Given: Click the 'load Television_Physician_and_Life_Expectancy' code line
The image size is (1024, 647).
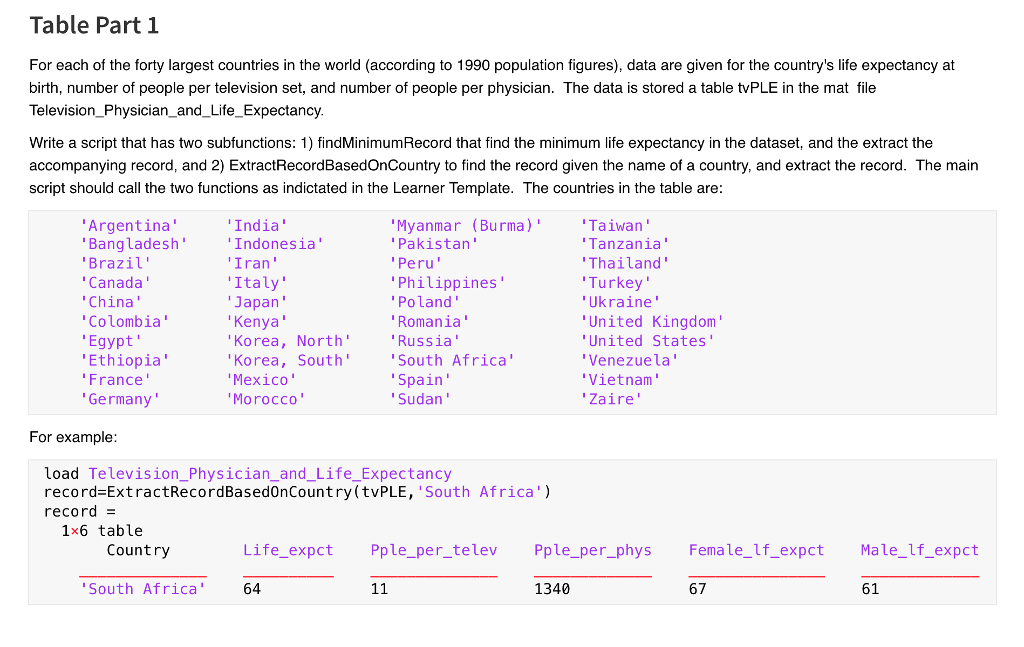Looking at the screenshot, I should (x=247, y=473).
